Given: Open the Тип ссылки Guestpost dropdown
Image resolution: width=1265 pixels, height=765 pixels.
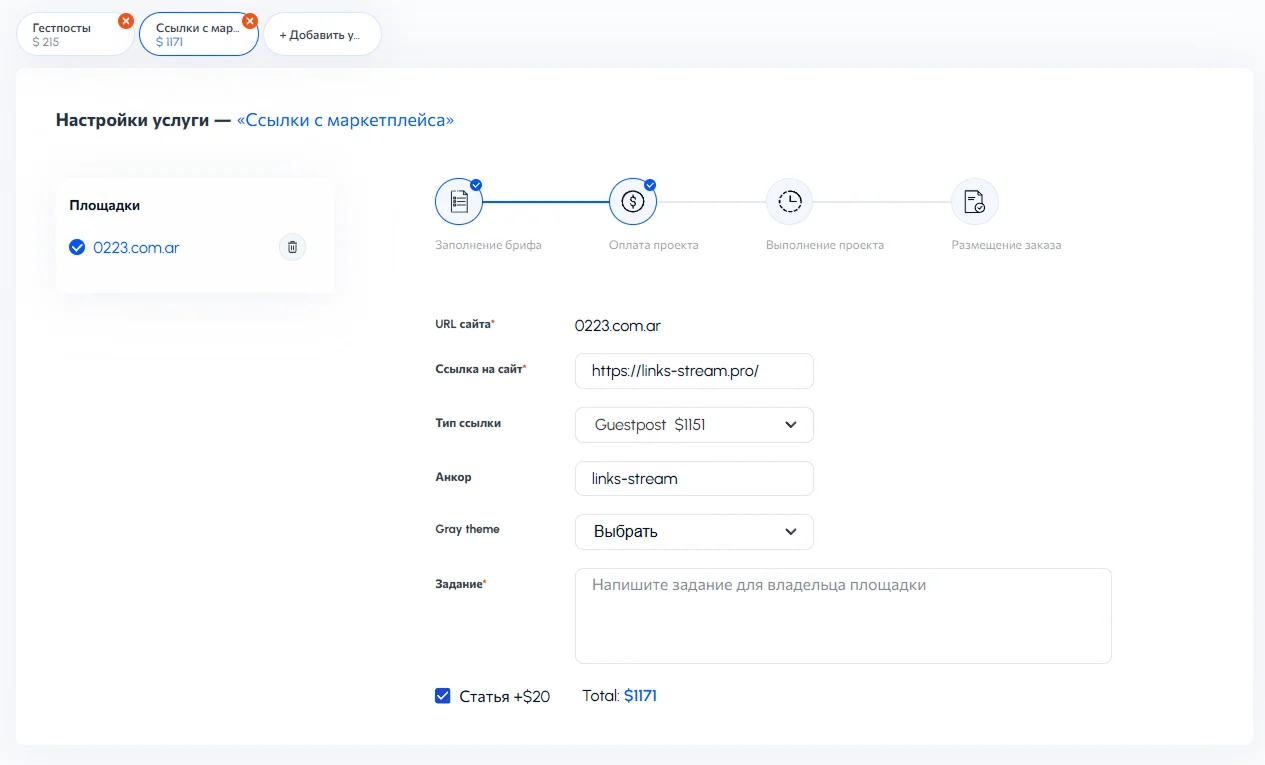Looking at the screenshot, I should pyautogui.click(x=694, y=425).
